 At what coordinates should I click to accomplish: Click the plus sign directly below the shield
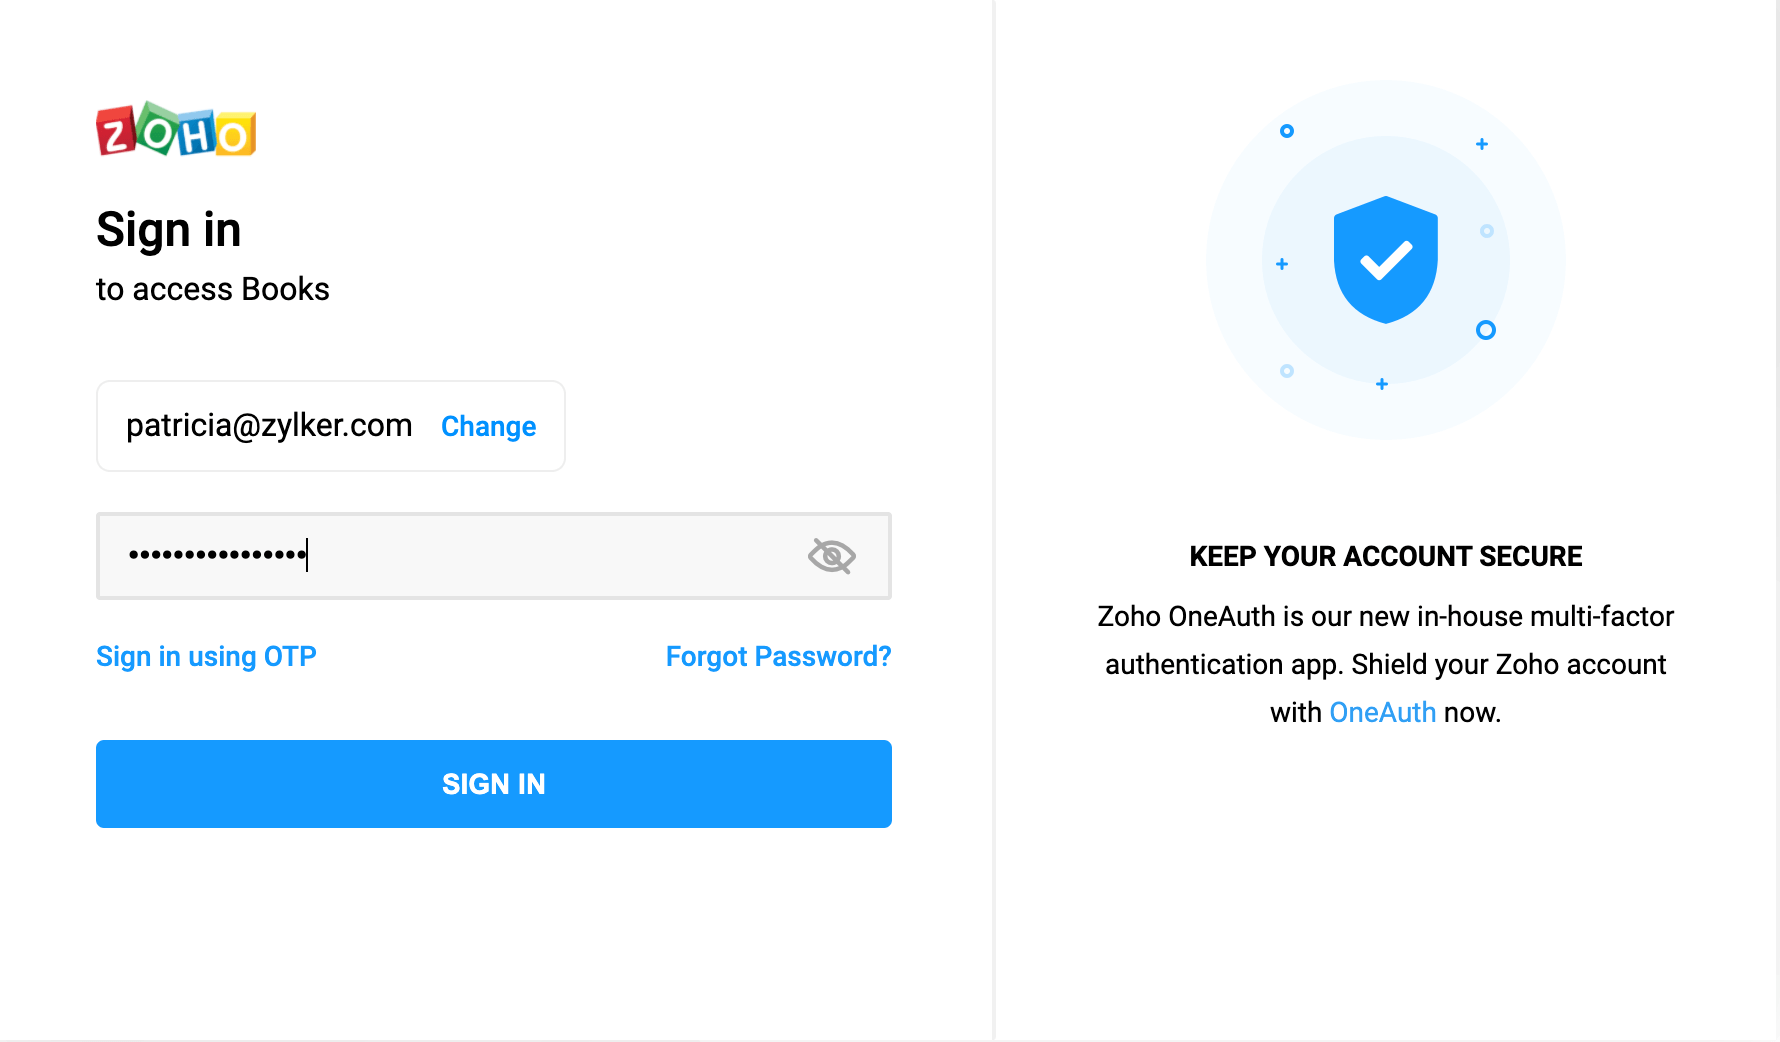(x=1382, y=384)
